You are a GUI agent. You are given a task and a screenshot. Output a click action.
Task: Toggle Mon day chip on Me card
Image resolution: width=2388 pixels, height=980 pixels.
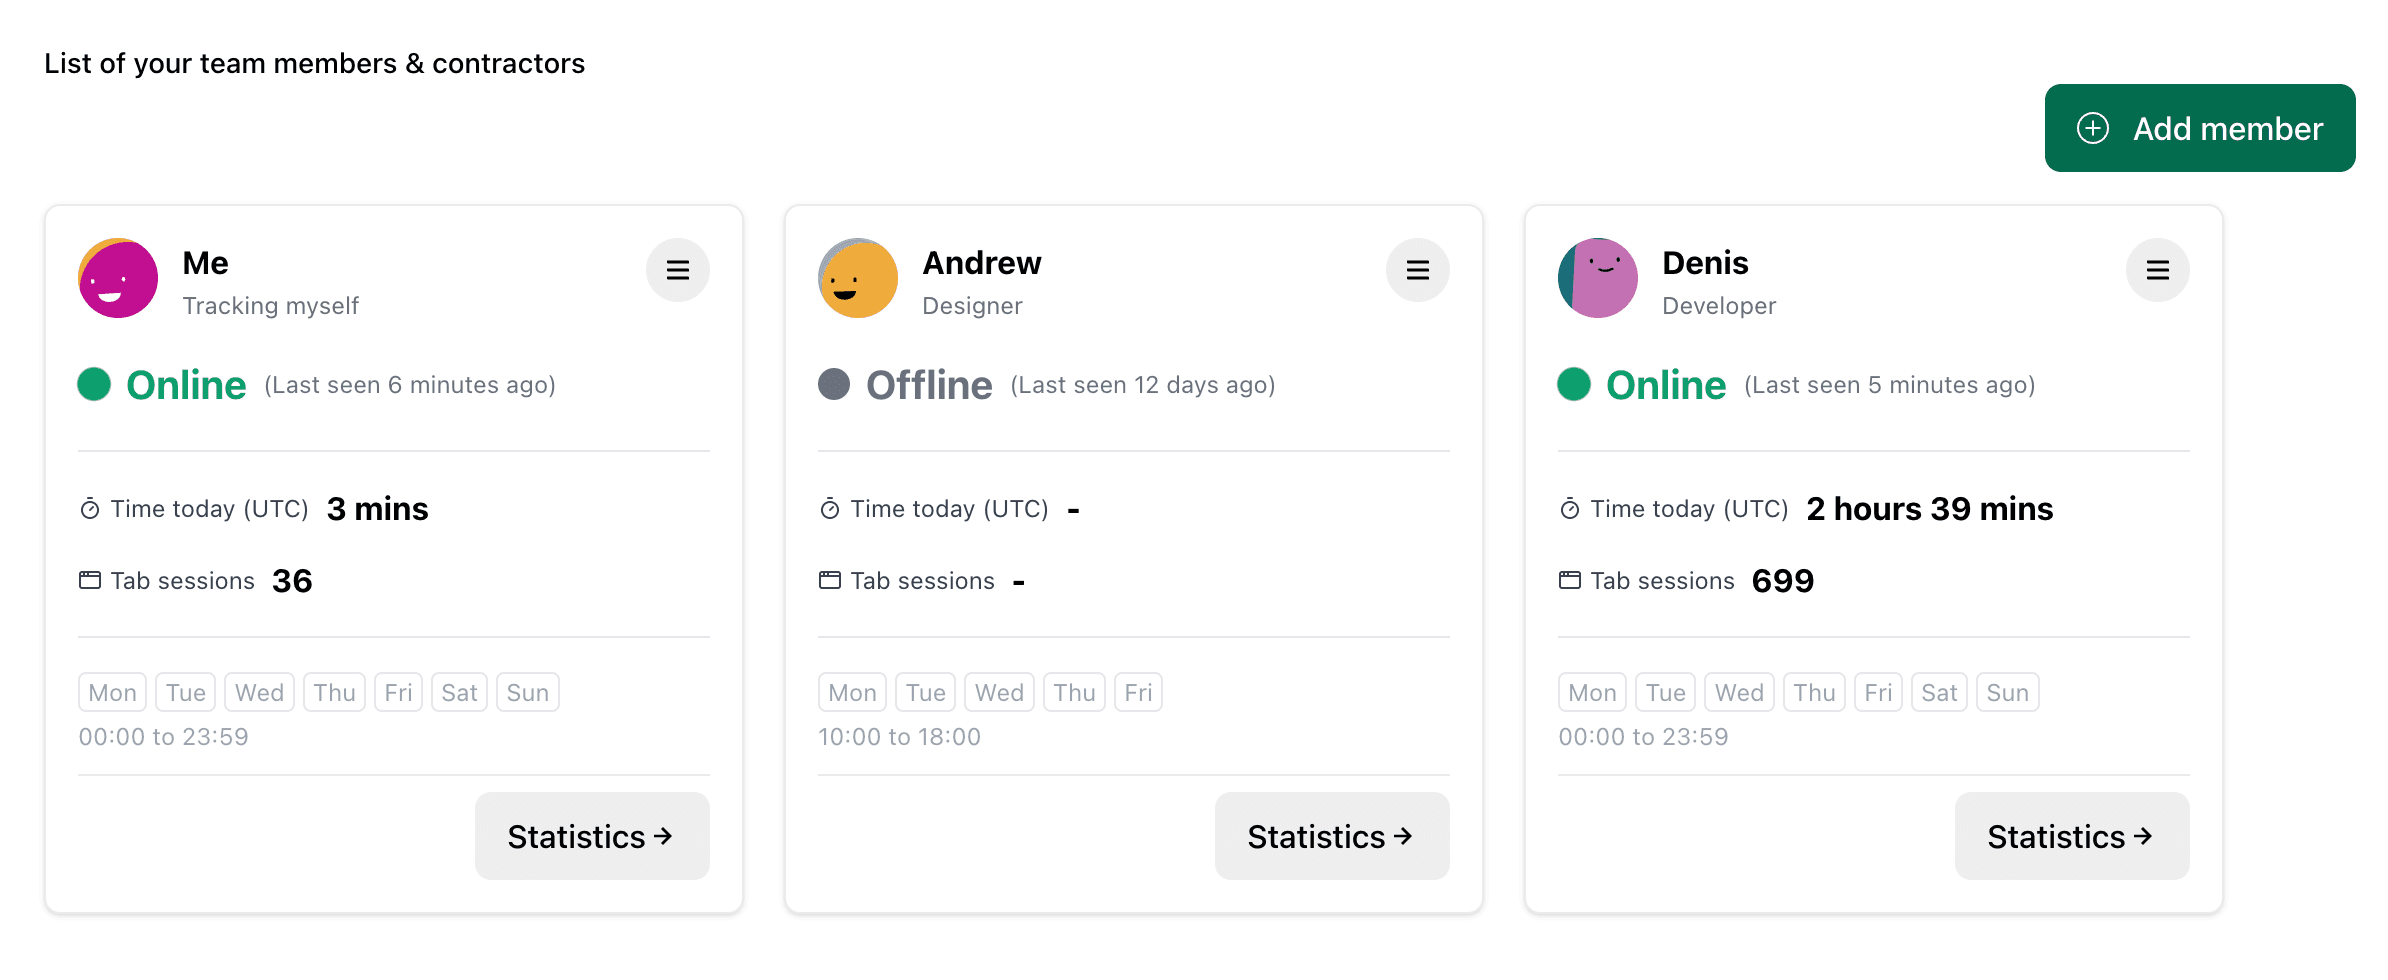pyautogui.click(x=112, y=692)
